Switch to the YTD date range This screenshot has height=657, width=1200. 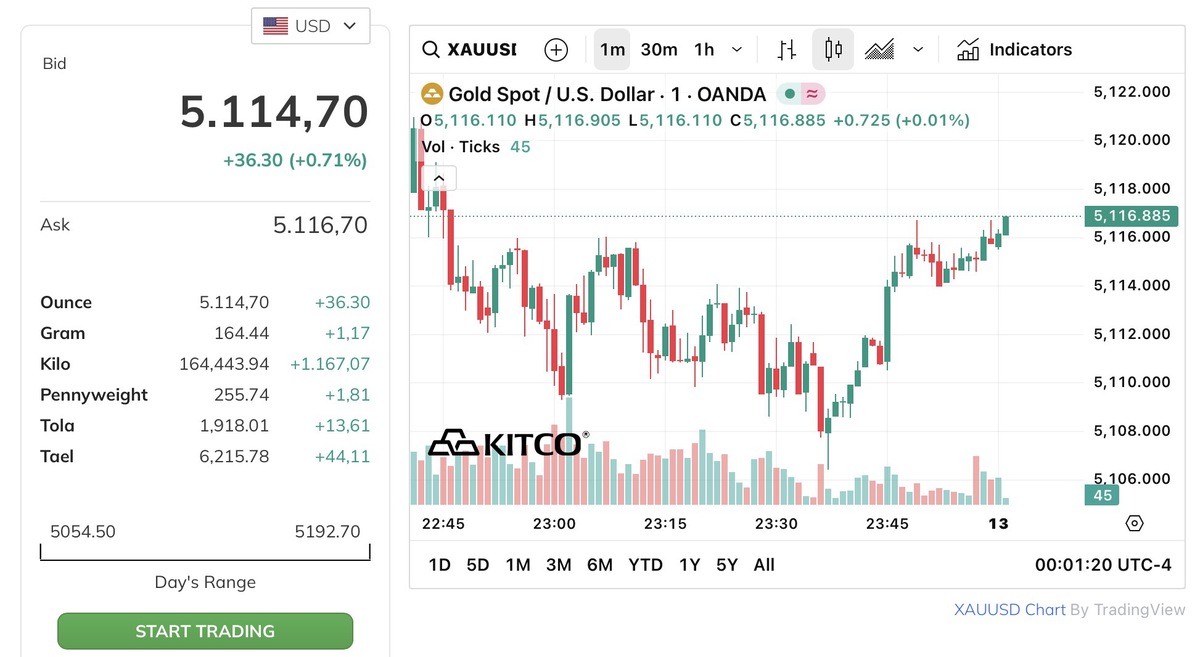(645, 565)
